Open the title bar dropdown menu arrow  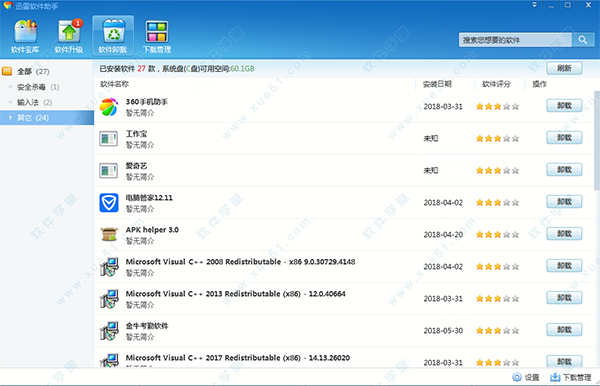[535, 5]
